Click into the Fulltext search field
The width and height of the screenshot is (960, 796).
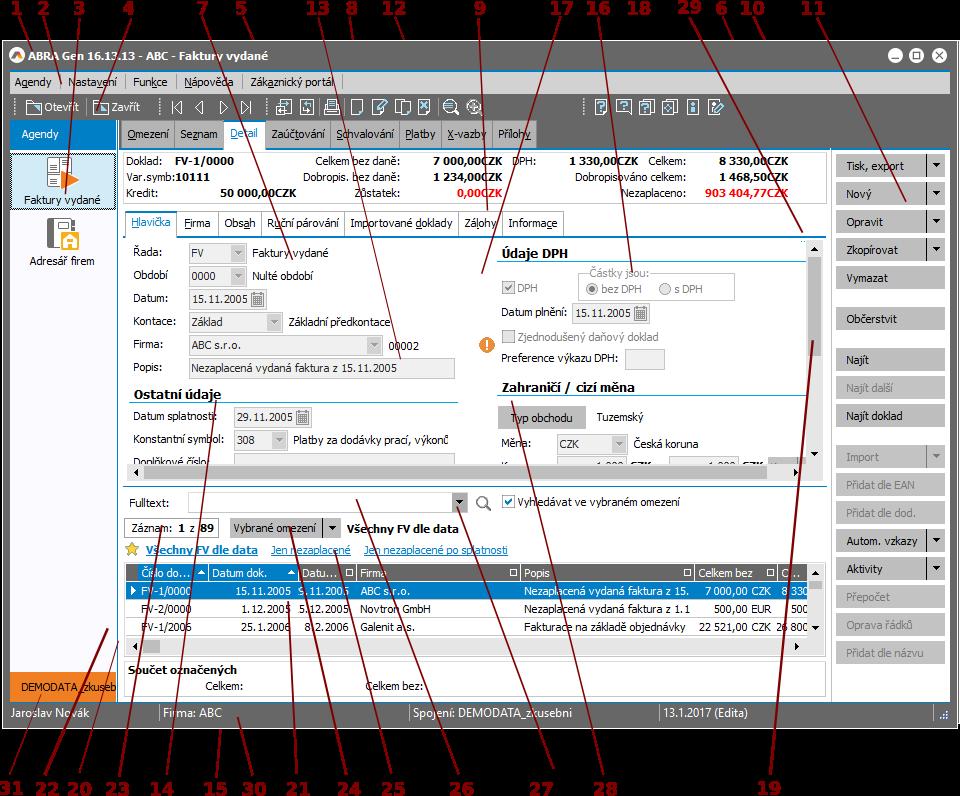tap(320, 503)
